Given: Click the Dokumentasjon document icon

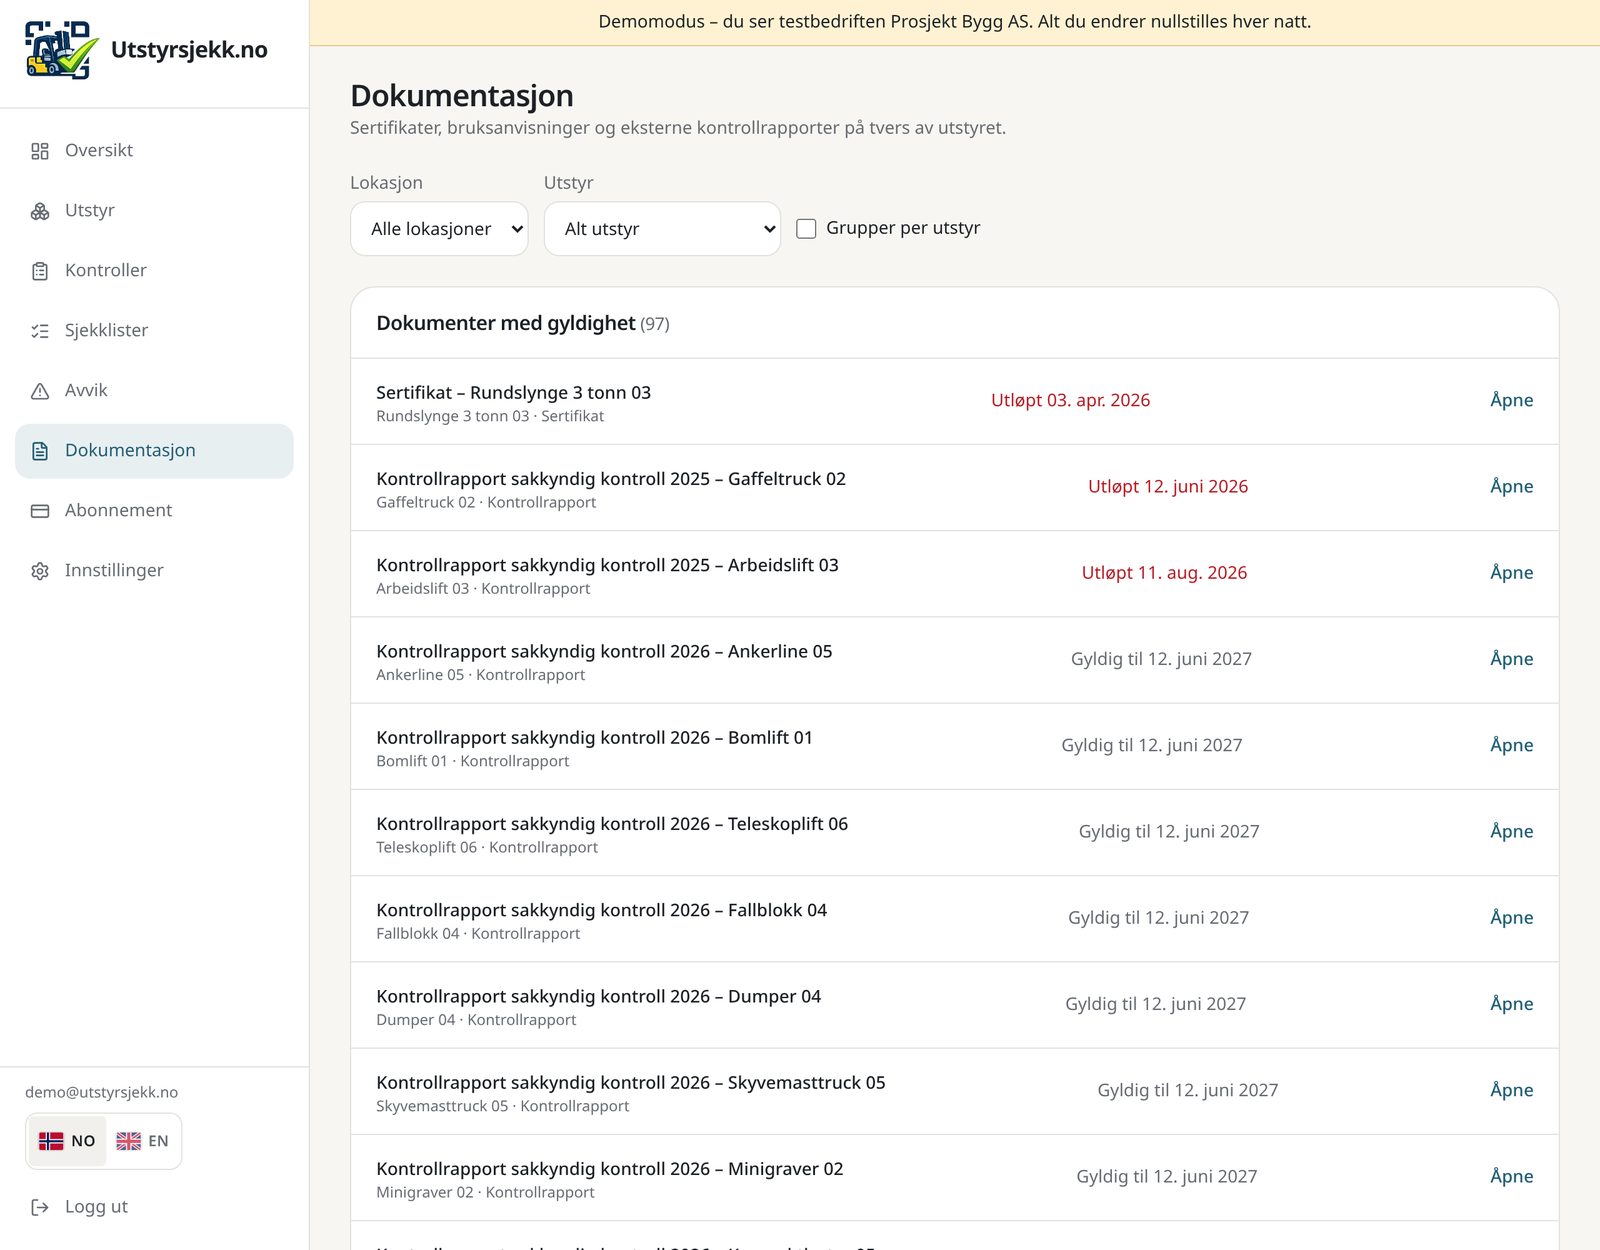Looking at the screenshot, I should (40, 451).
